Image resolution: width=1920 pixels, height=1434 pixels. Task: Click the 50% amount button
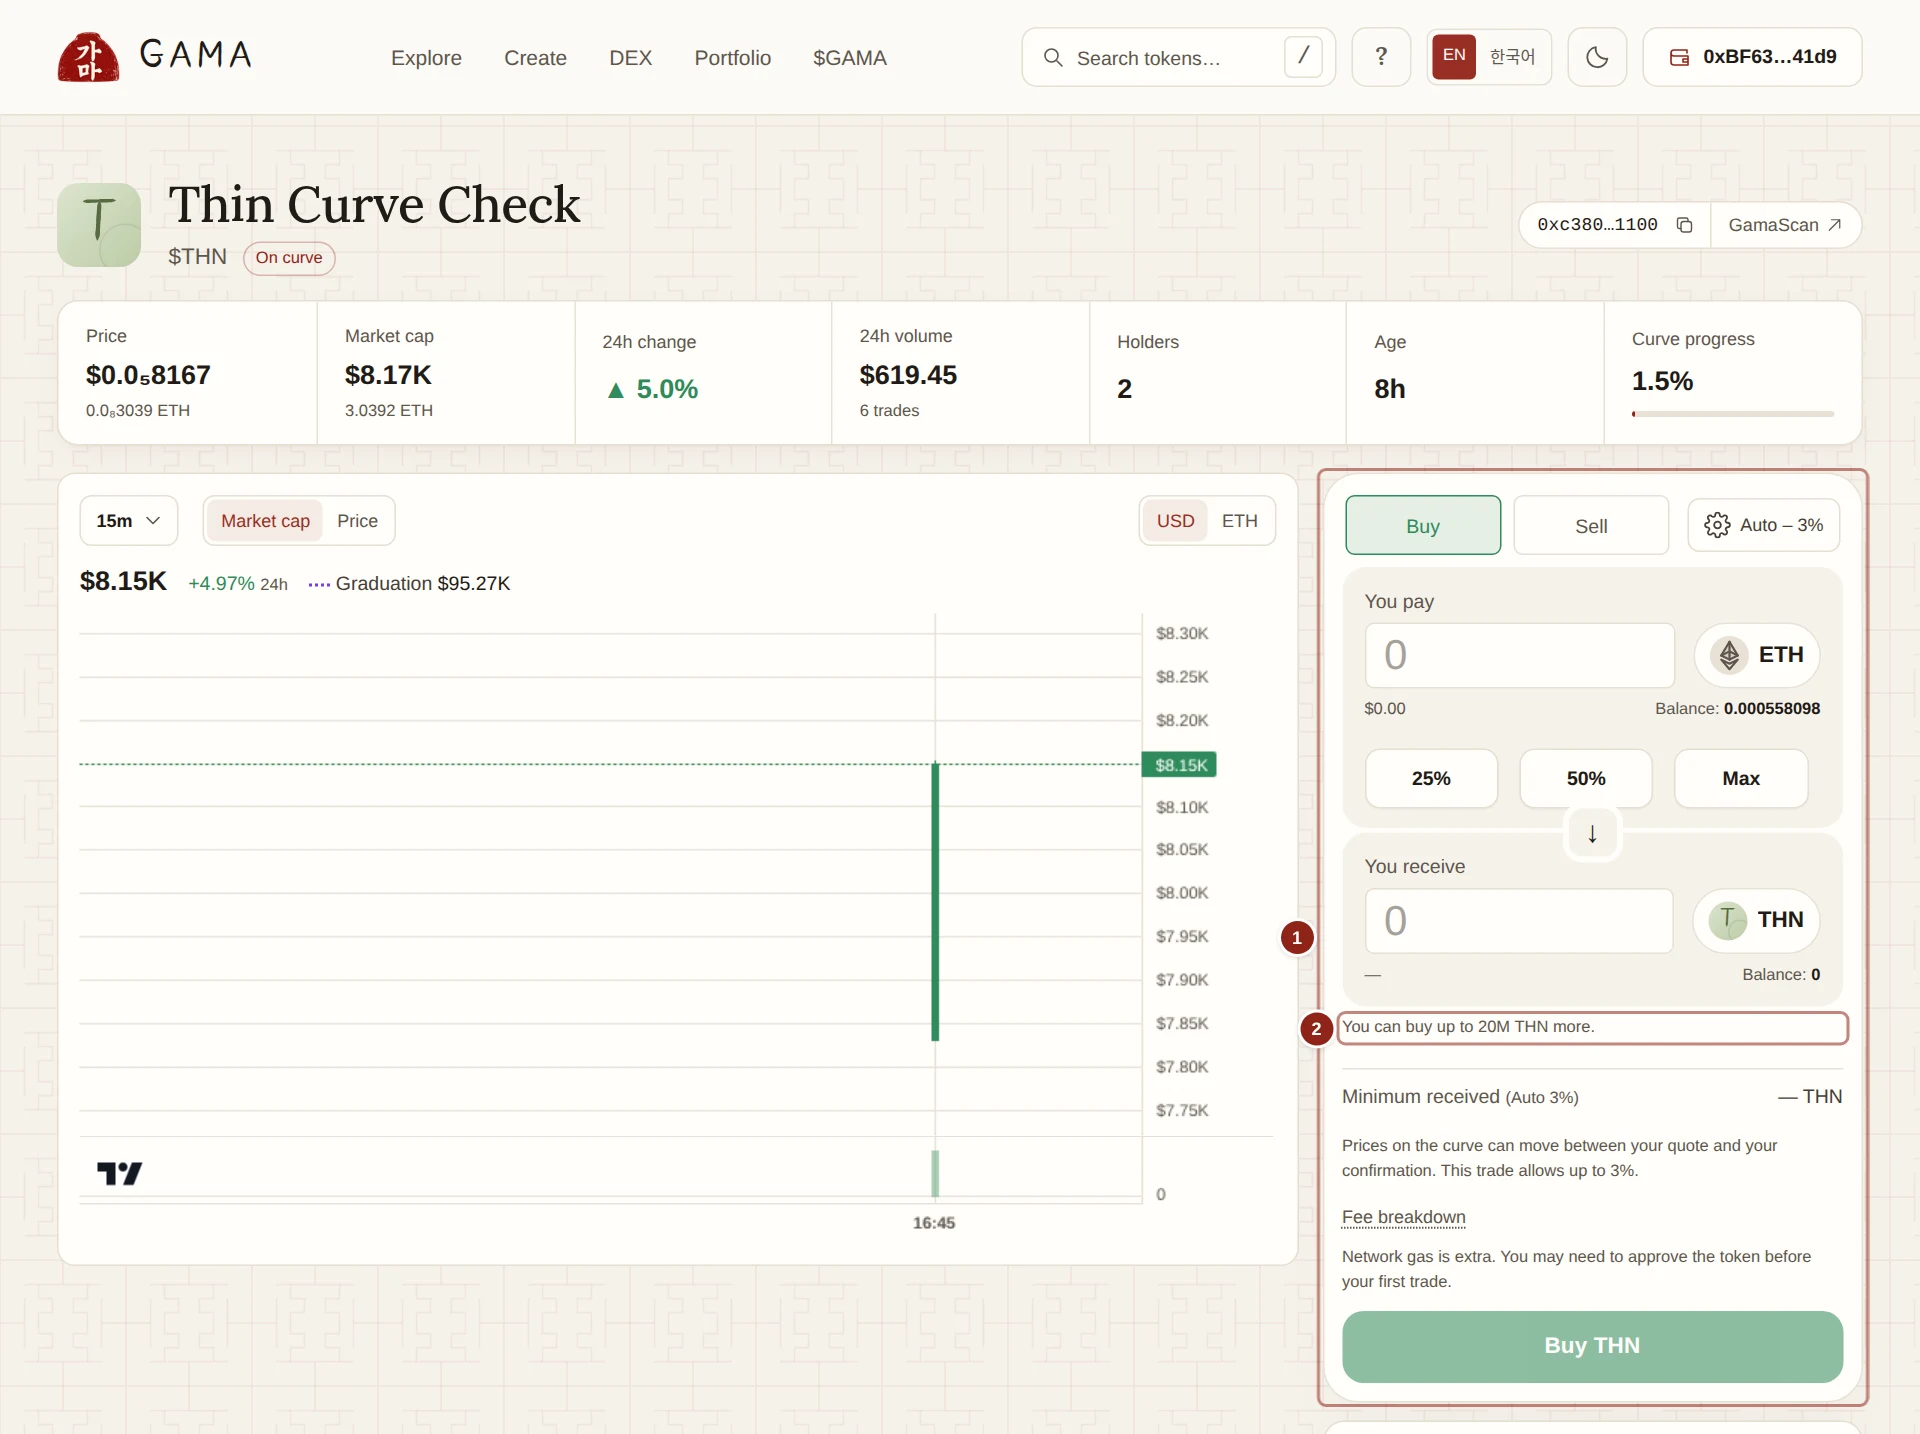pyautogui.click(x=1586, y=778)
